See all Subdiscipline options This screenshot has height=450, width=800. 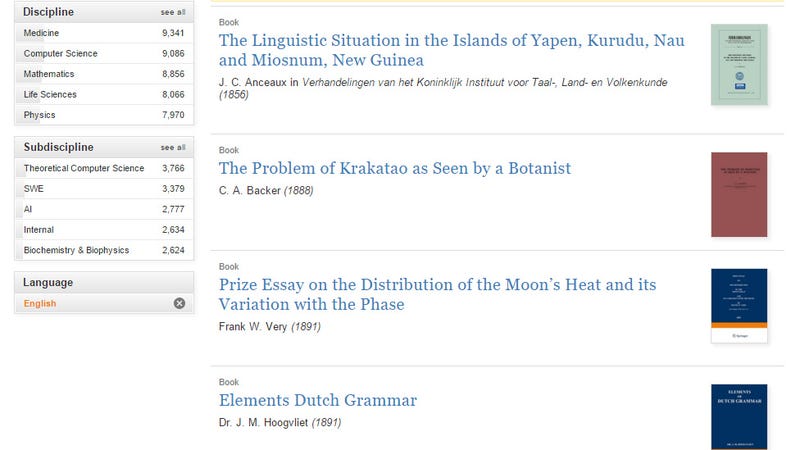173,147
